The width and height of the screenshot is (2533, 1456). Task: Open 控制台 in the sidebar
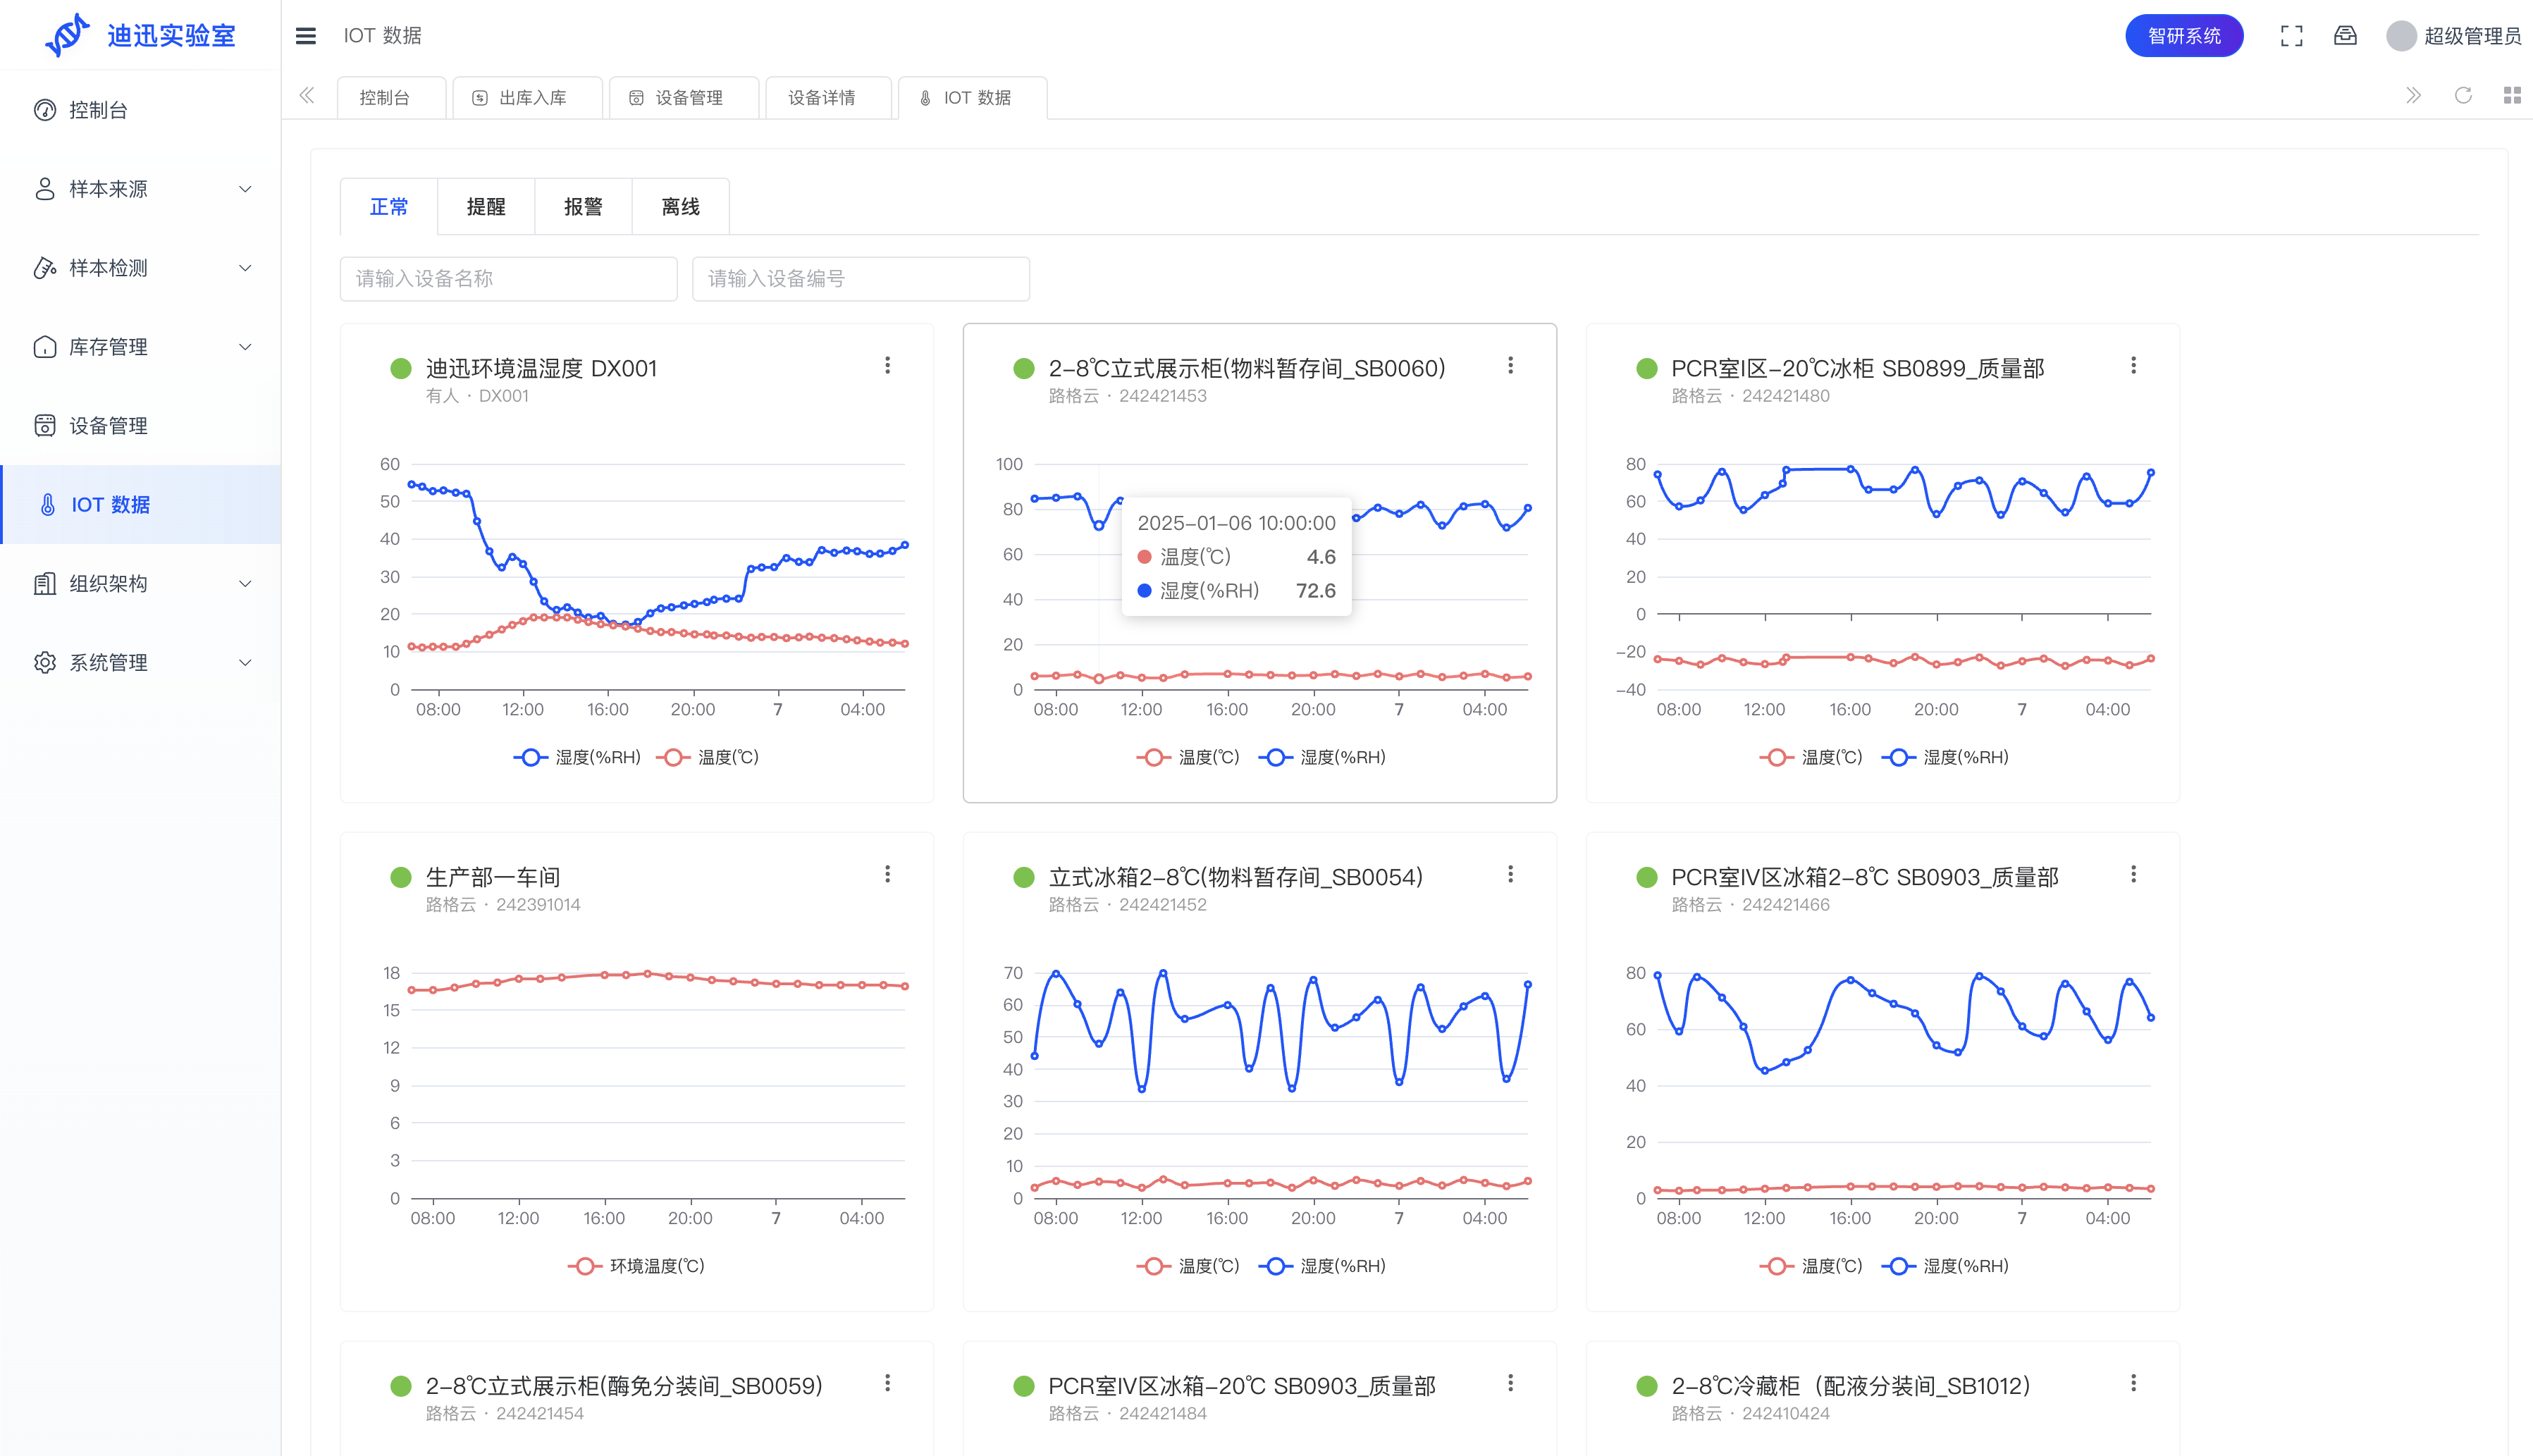pyautogui.click(x=140, y=110)
